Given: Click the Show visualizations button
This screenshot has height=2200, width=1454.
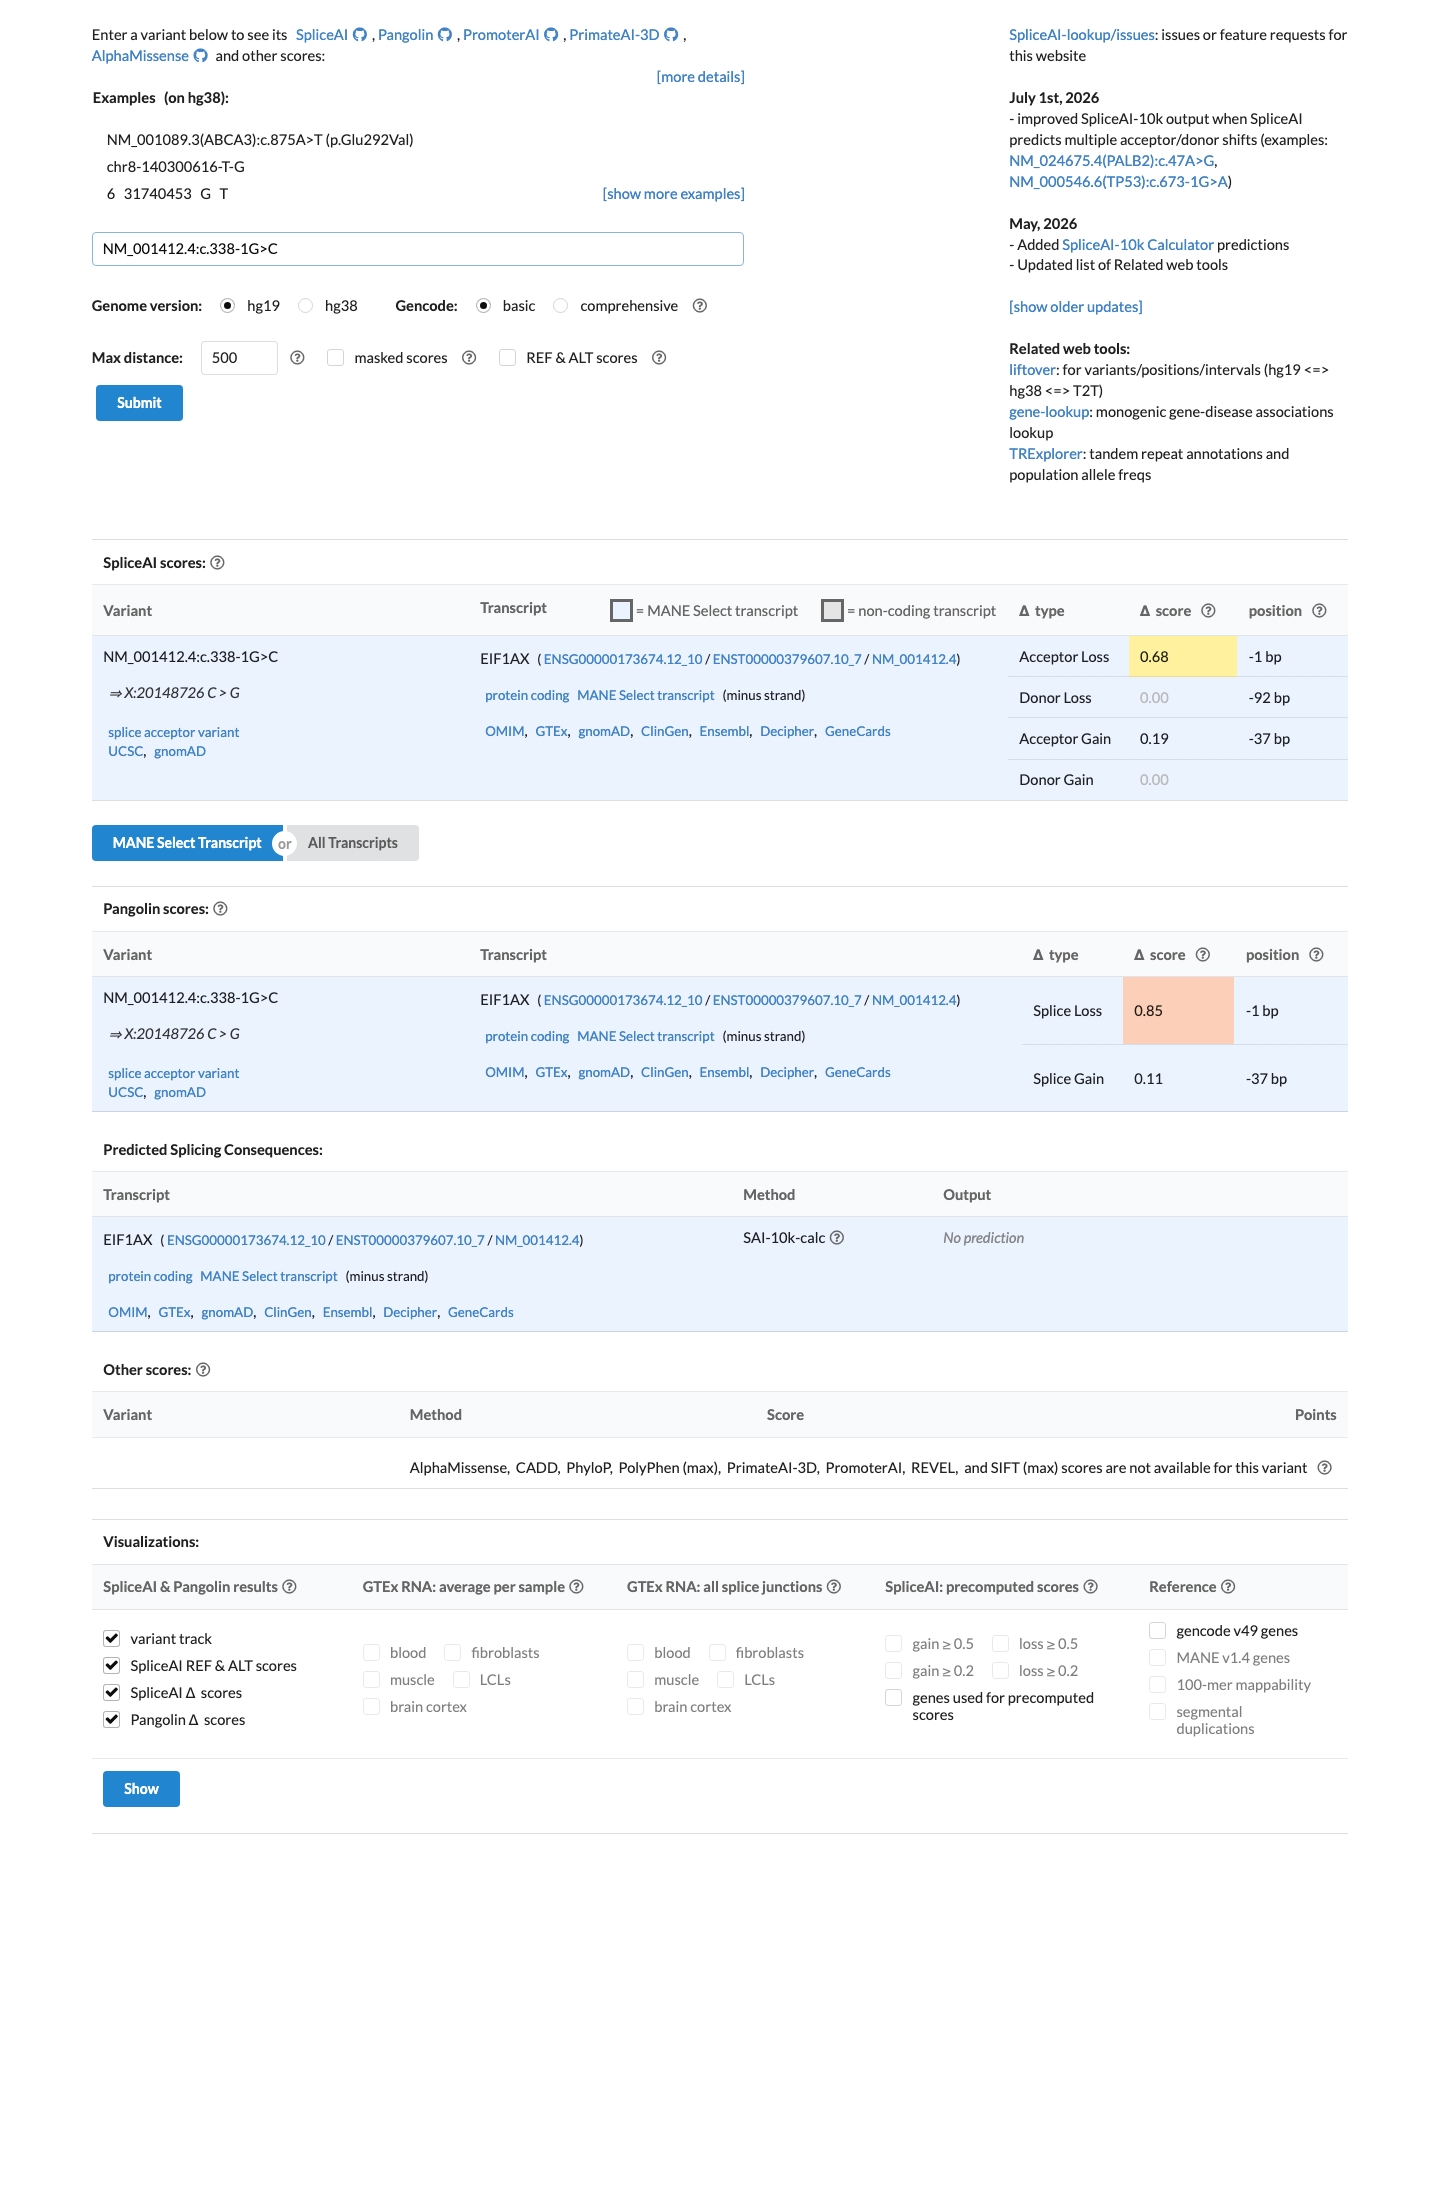Looking at the screenshot, I should click(141, 1789).
